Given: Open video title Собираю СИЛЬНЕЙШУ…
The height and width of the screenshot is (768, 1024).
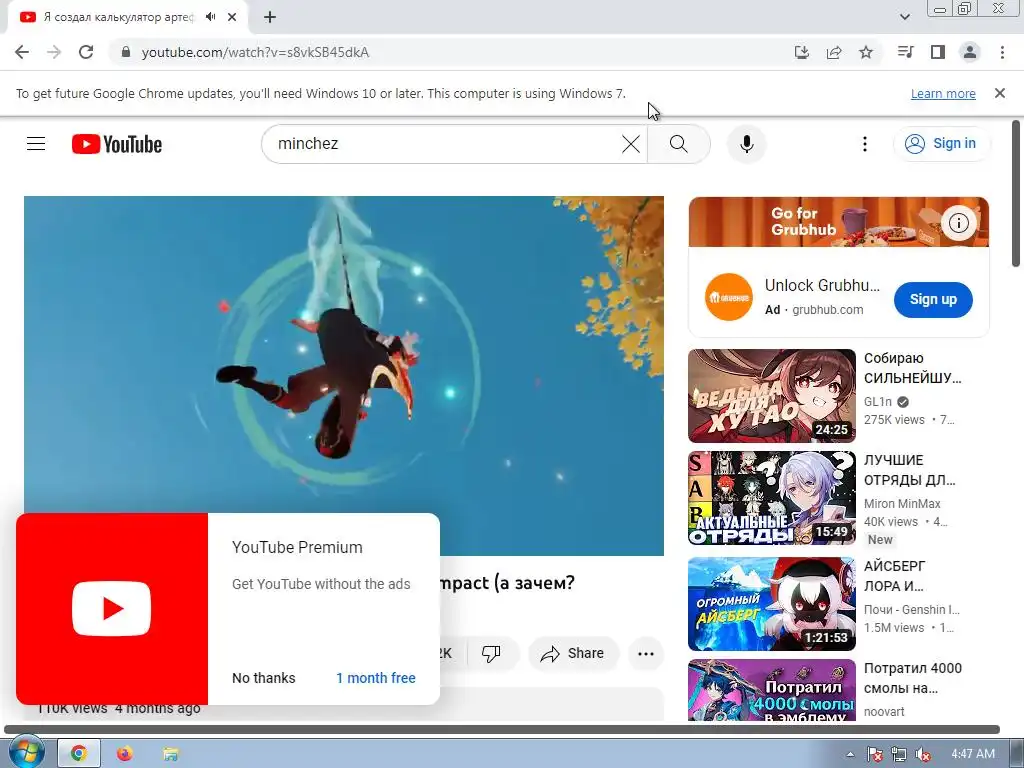Looking at the screenshot, I should click(x=912, y=368).
